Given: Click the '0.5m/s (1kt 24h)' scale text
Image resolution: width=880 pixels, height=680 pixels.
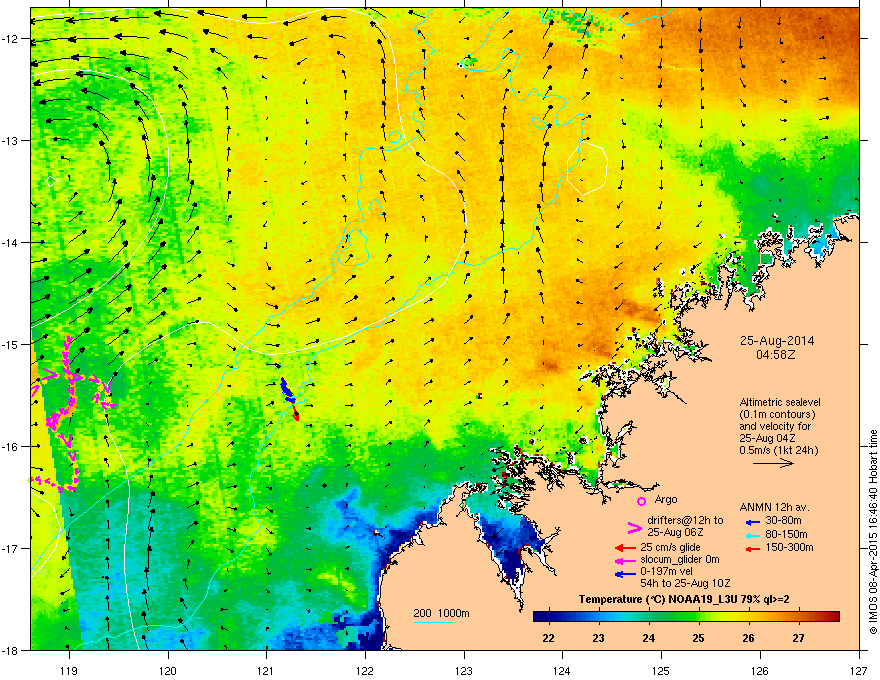Looking at the screenshot, I should coord(778,450).
